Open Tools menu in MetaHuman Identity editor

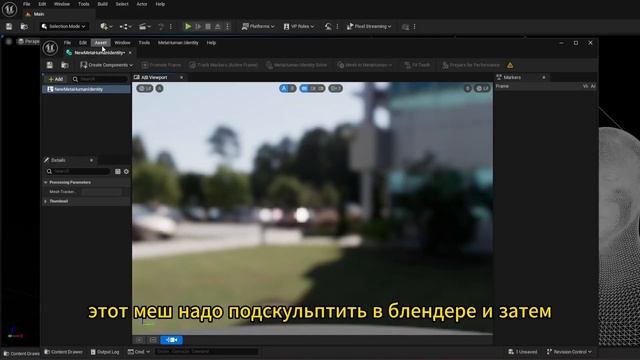pos(144,43)
